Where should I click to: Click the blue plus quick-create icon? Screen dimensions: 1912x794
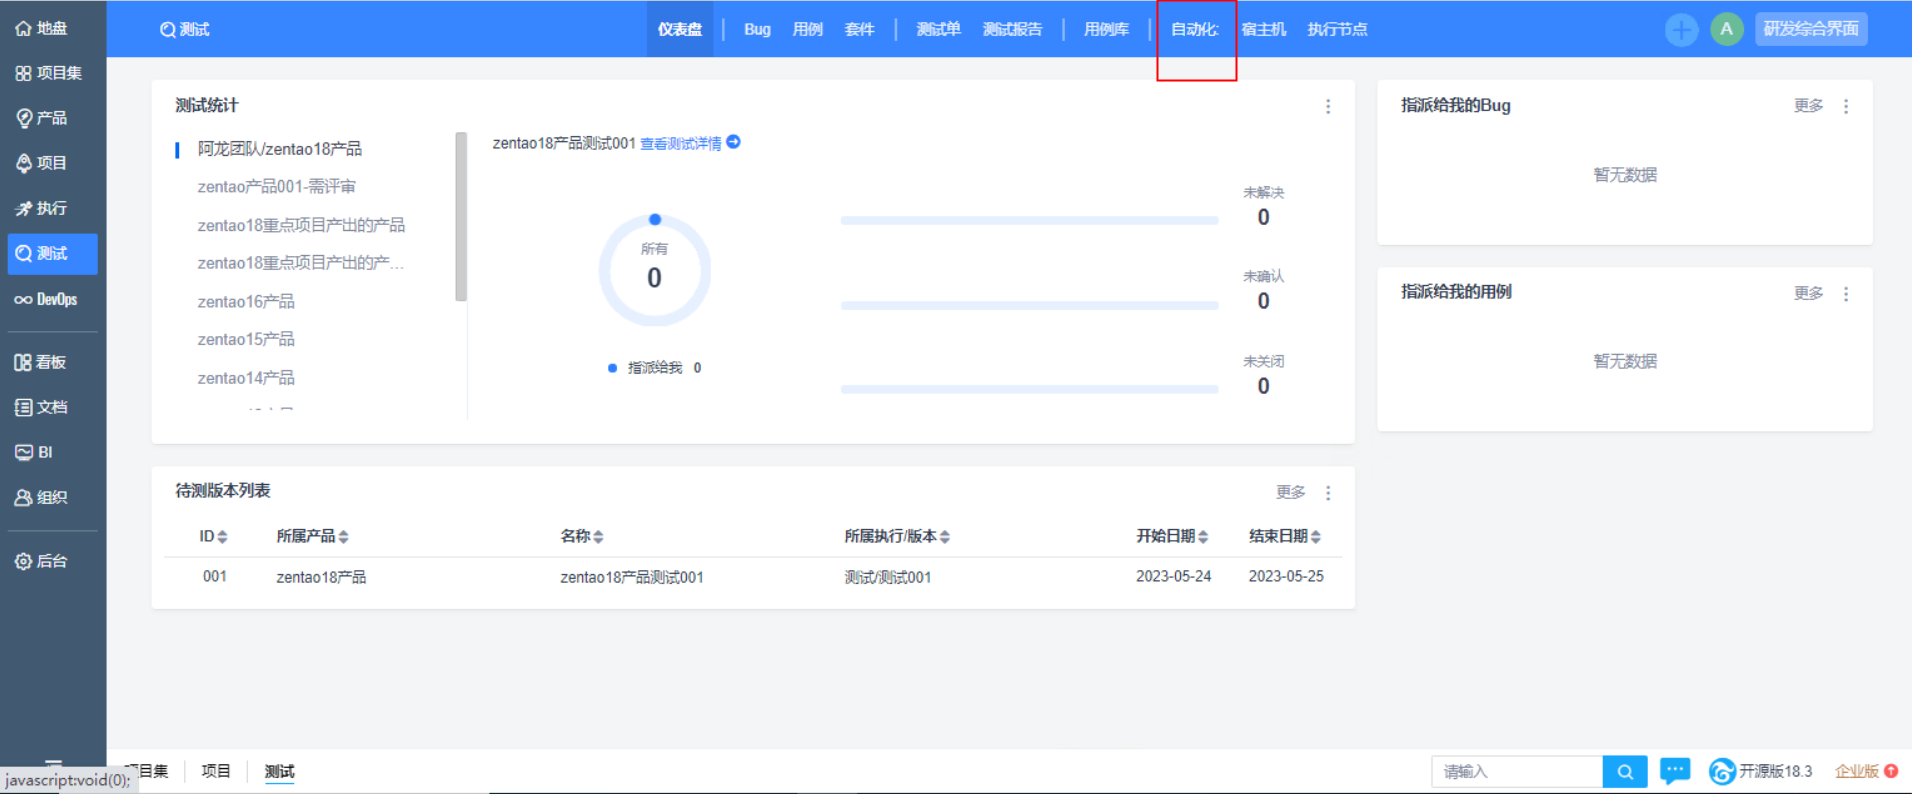click(x=1681, y=30)
